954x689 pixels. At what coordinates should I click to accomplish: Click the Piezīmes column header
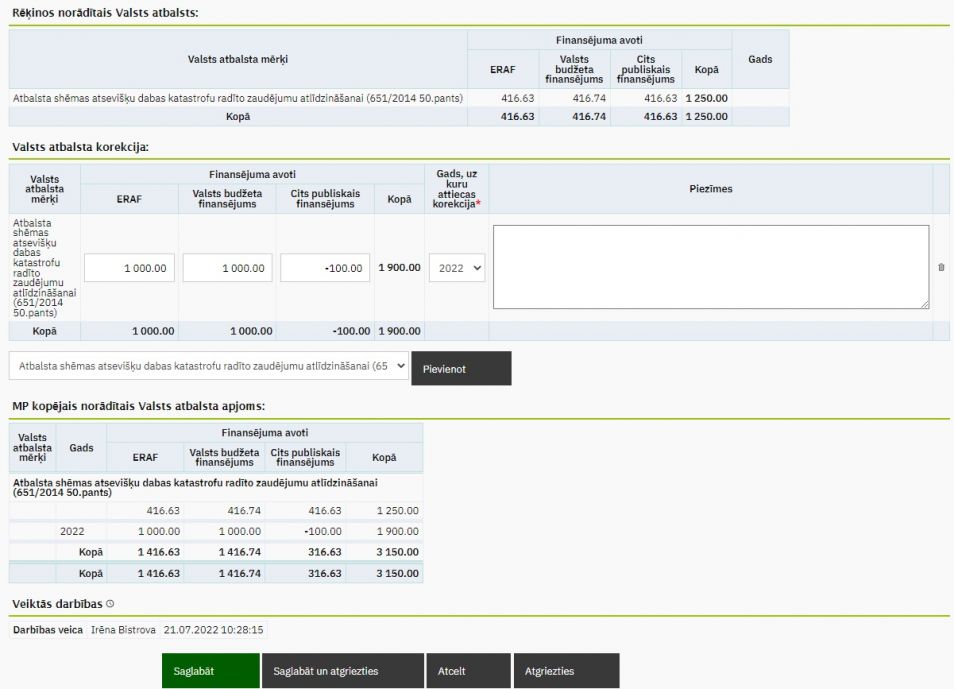(x=710, y=189)
